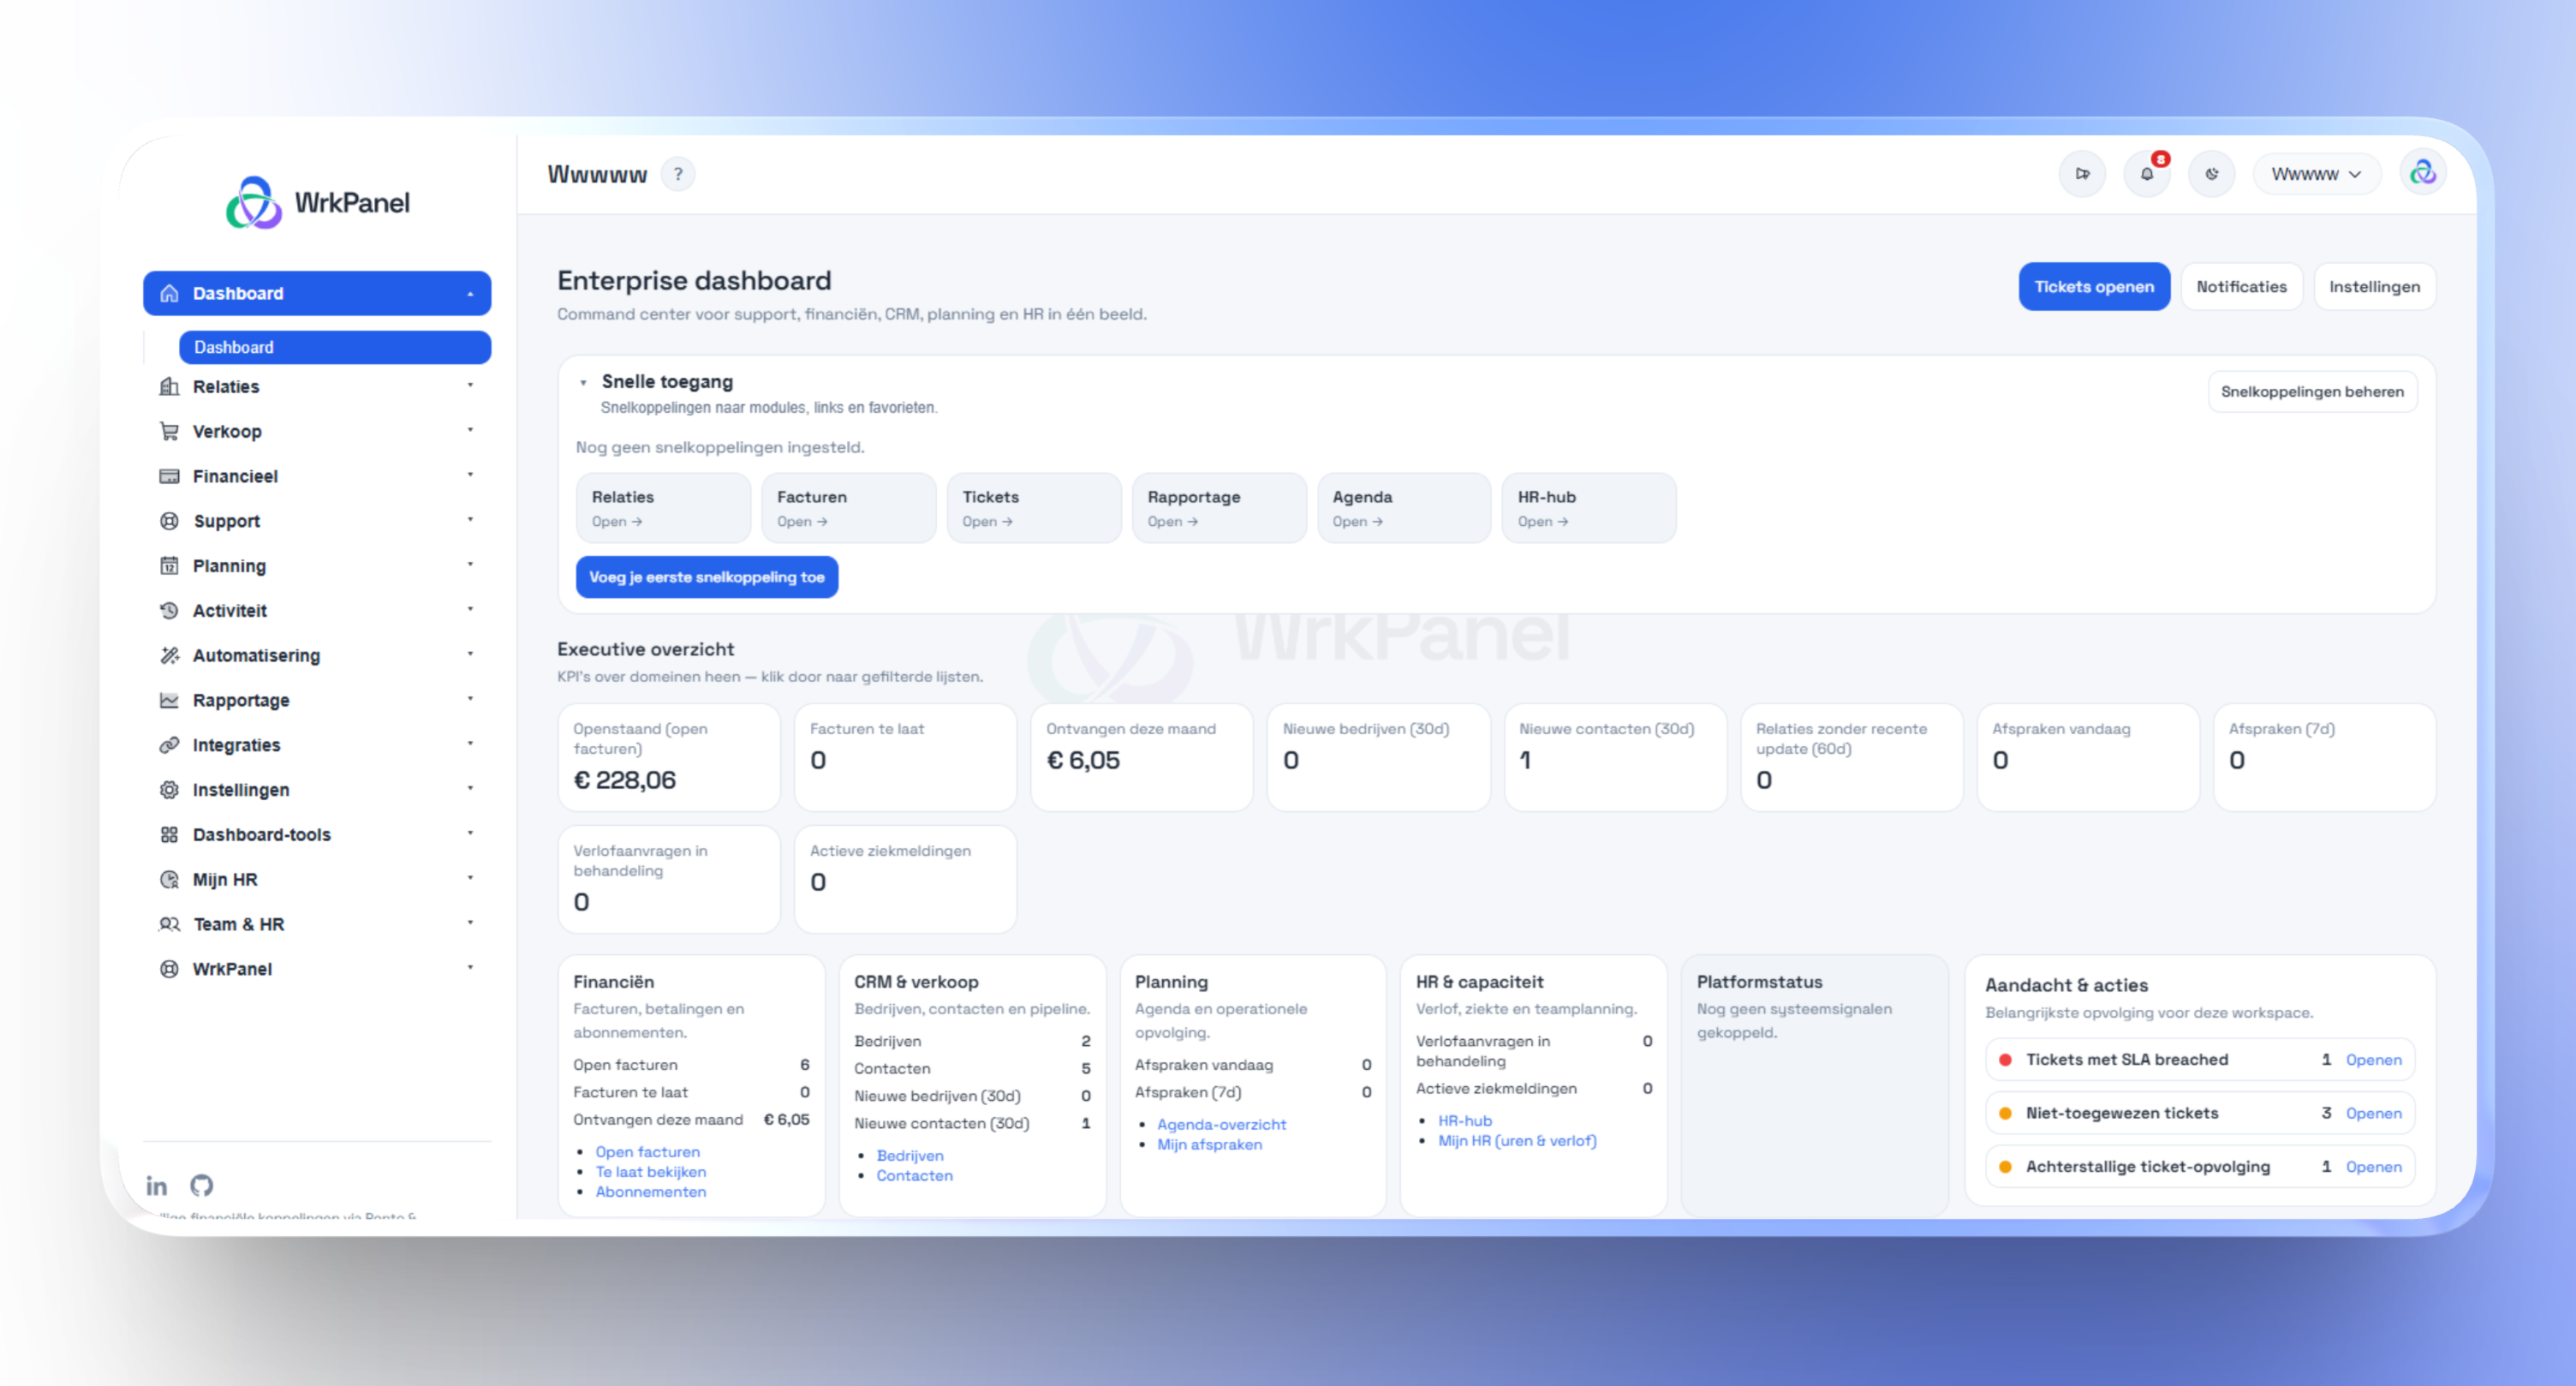Image resolution: width=2576 pixels, height=1386 pixels.
Task: Open the Wwwww workspace dropdown
Action: [2316, 173]
